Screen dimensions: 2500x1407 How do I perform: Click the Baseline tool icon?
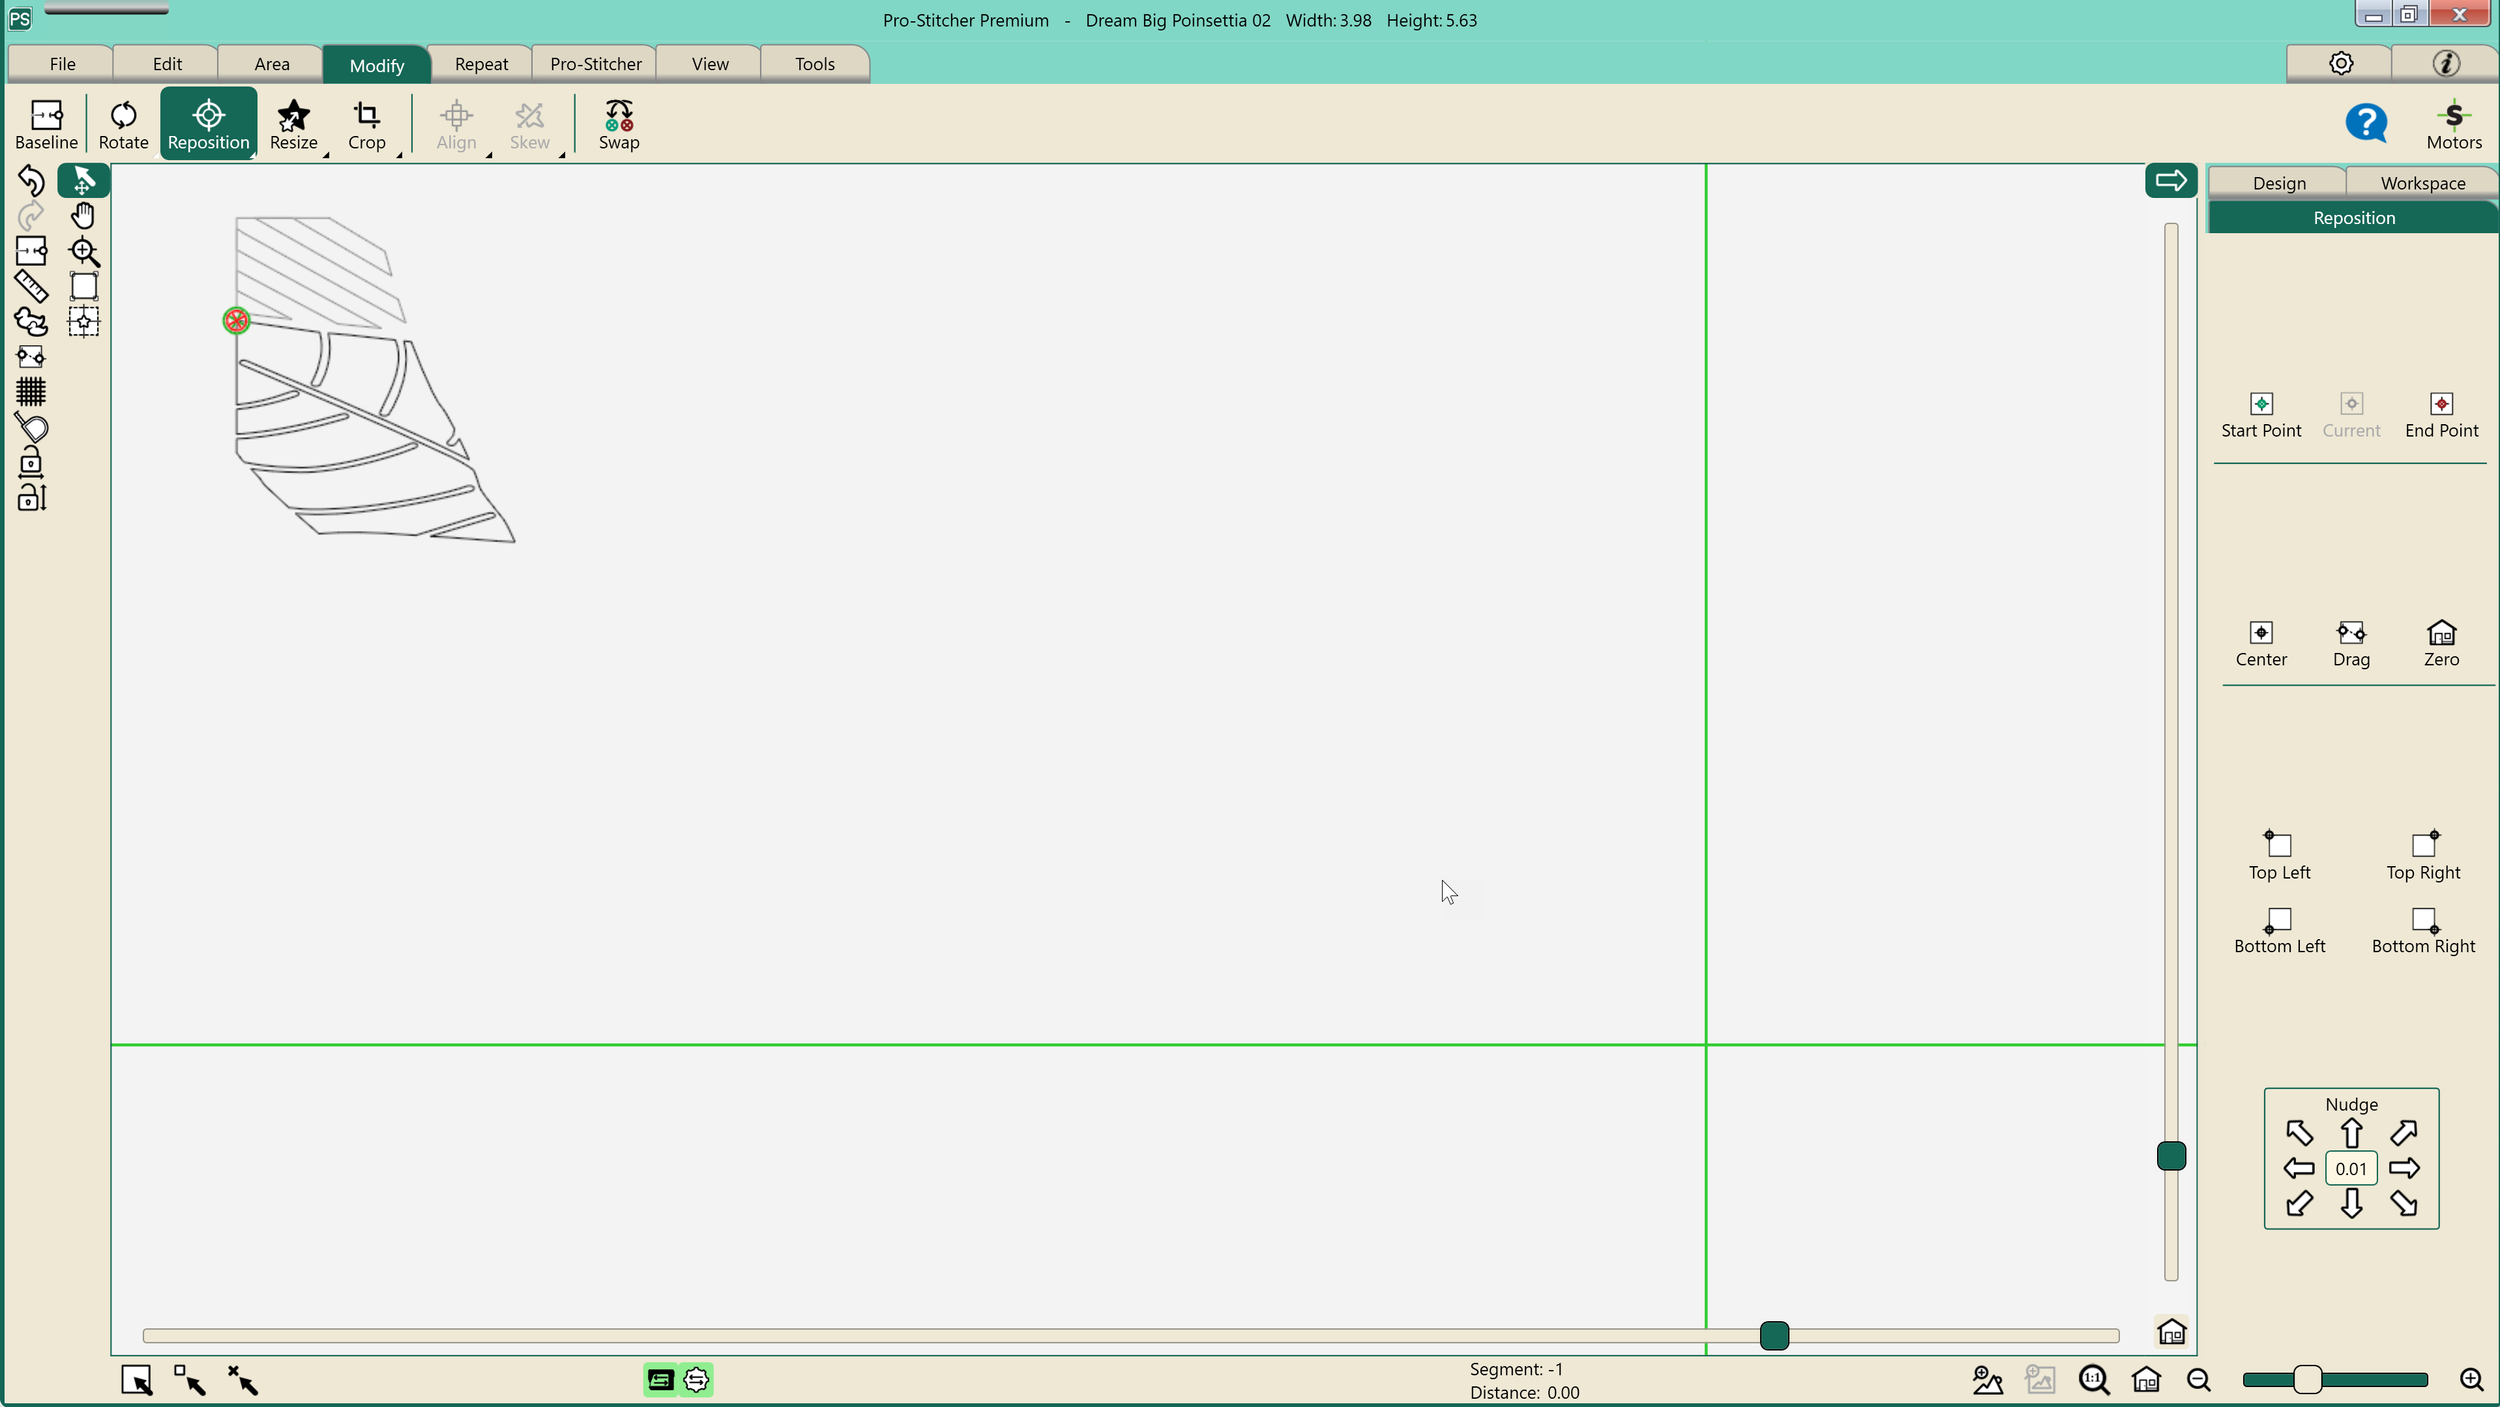[46, 124]
